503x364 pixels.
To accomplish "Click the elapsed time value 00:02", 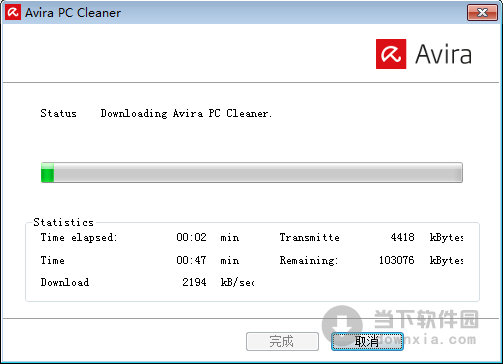I will (191, 237).
